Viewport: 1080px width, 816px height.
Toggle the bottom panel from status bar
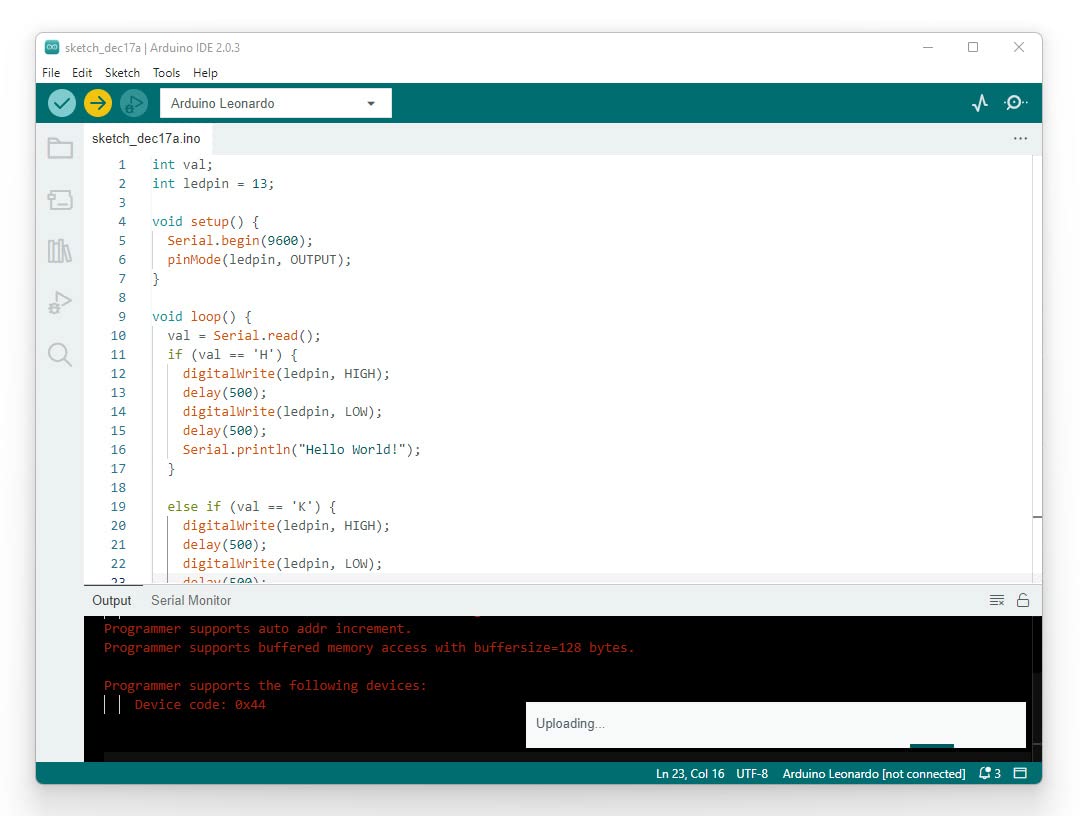[x=1020, y=773]
